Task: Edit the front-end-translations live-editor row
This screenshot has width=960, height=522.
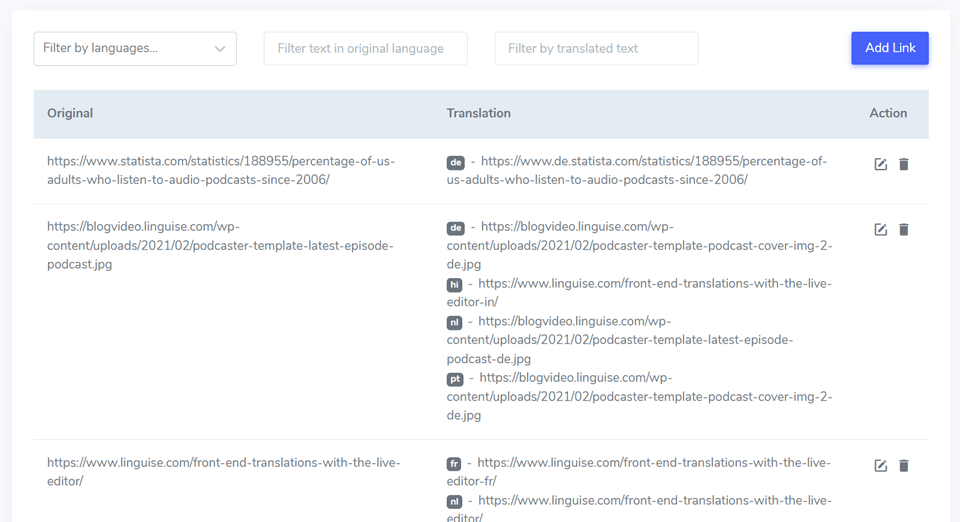Action: (880, 466)
